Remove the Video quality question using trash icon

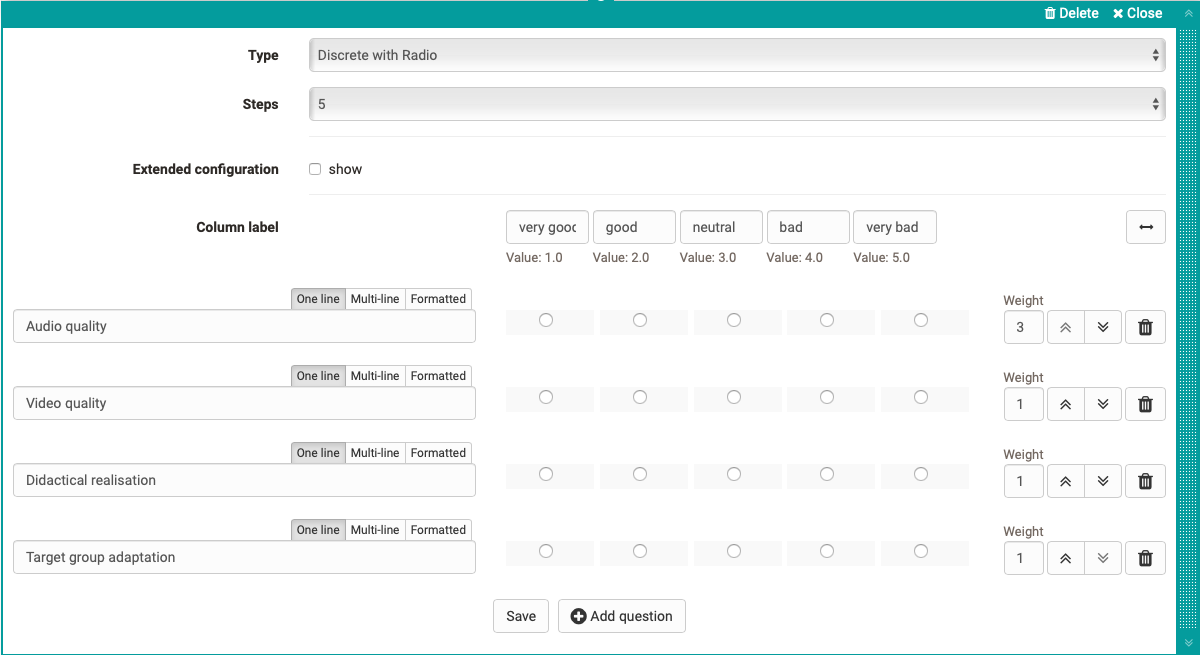[1145, 403]
